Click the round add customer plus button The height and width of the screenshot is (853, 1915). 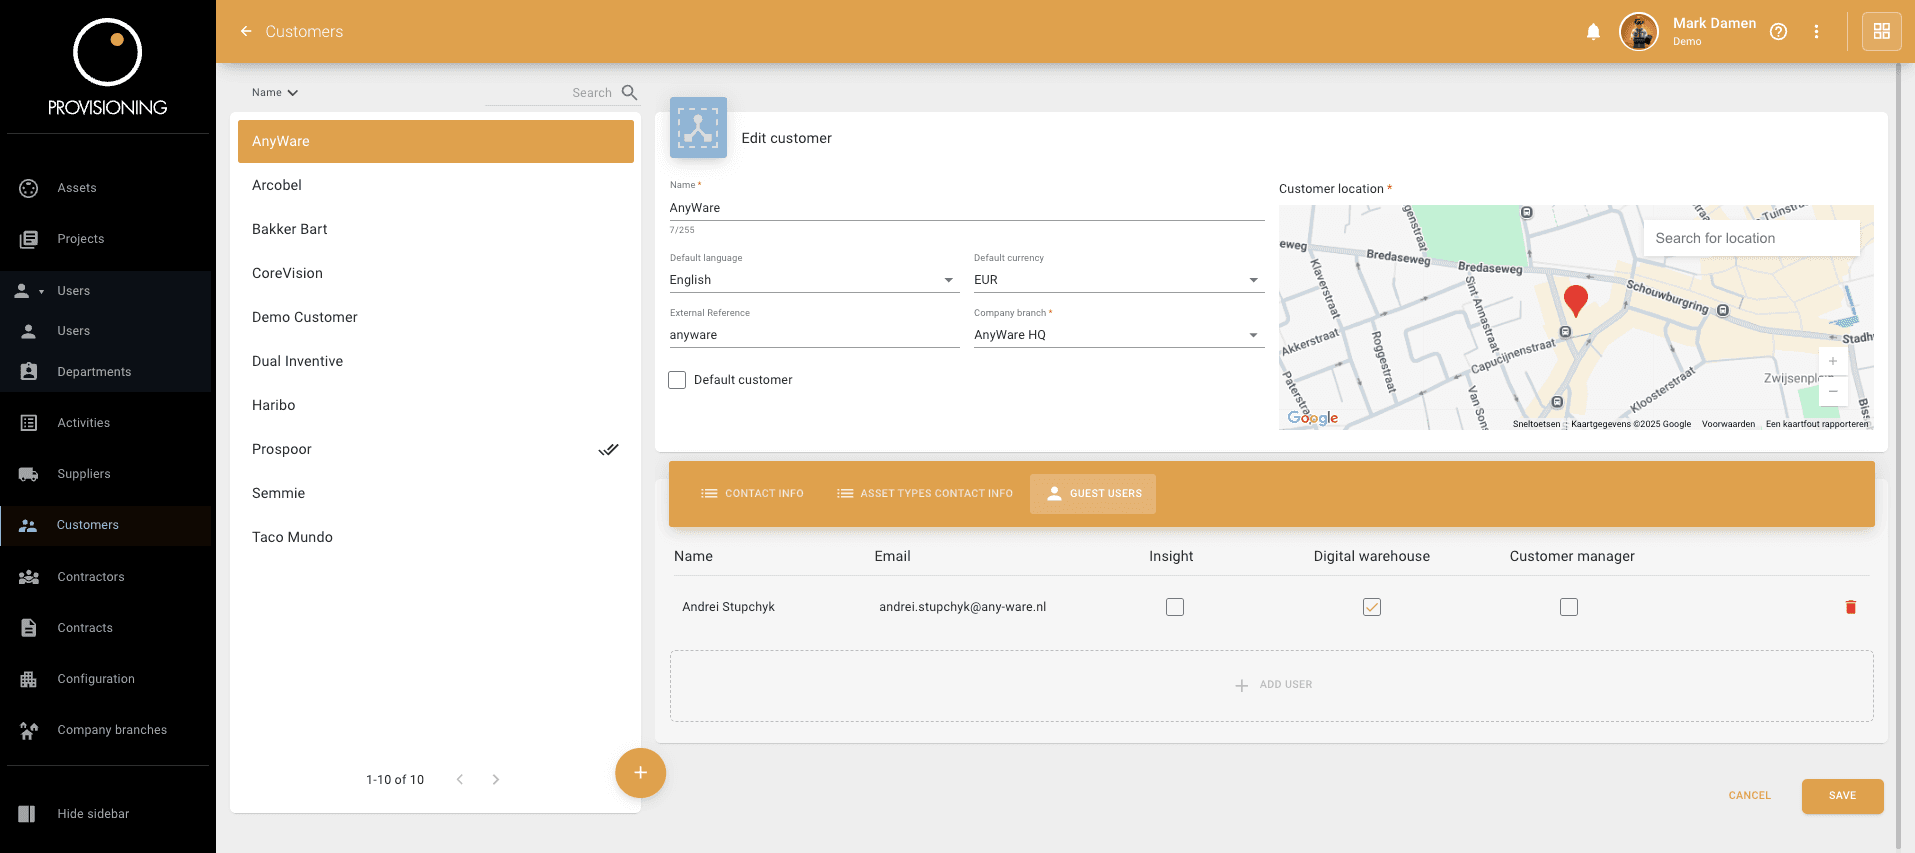[x=640, y=773]
